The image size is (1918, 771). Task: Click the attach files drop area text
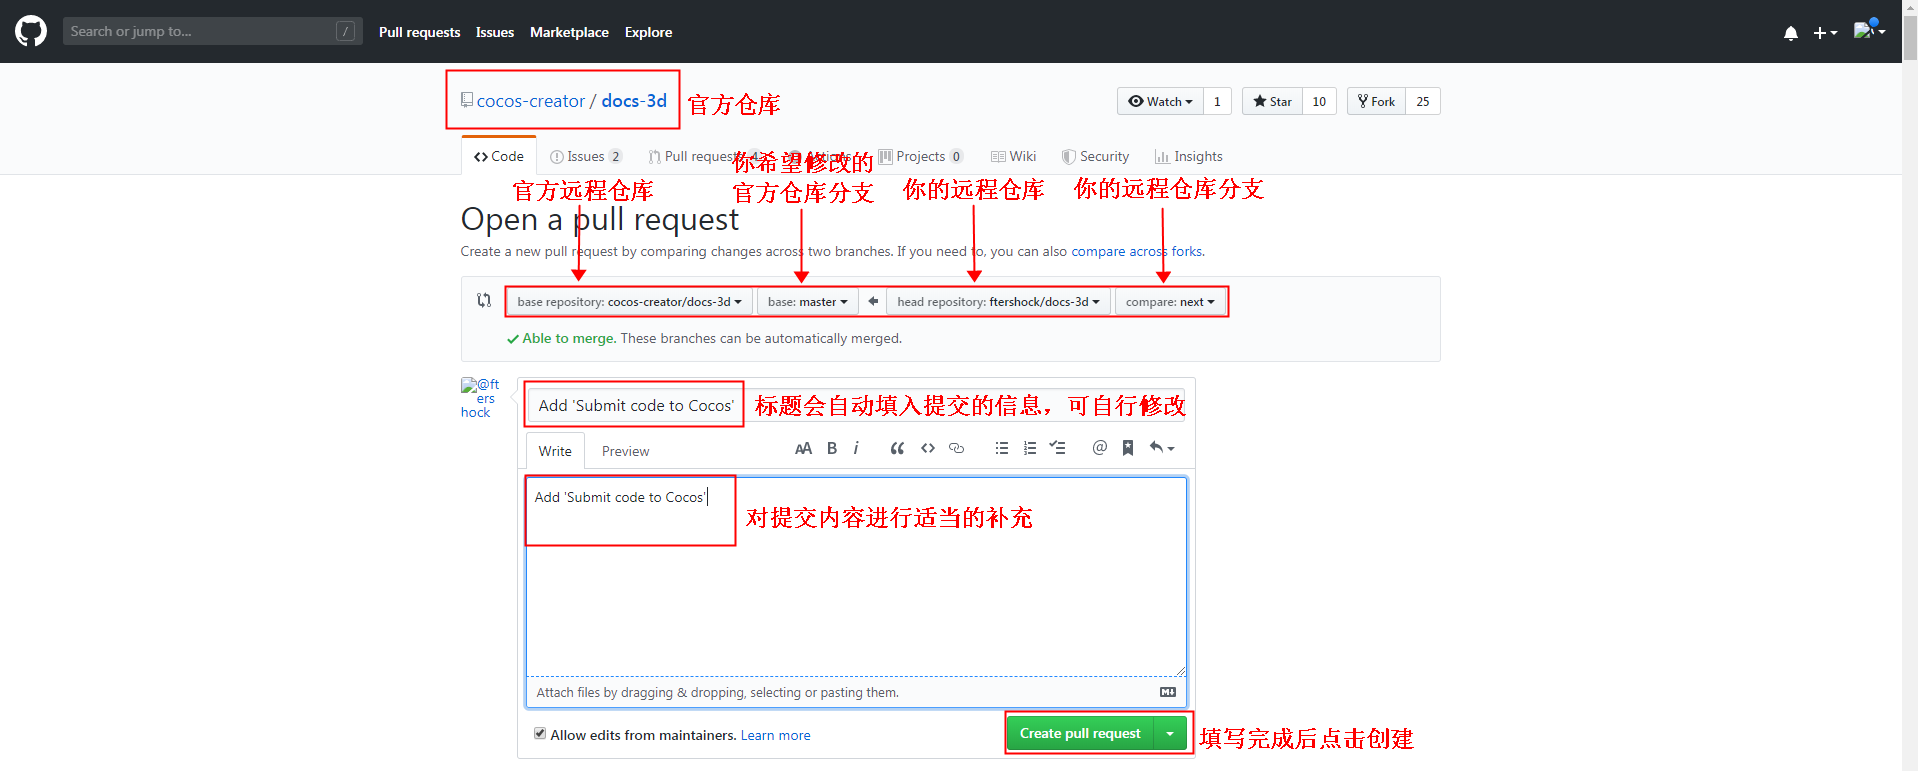(717, 692)
